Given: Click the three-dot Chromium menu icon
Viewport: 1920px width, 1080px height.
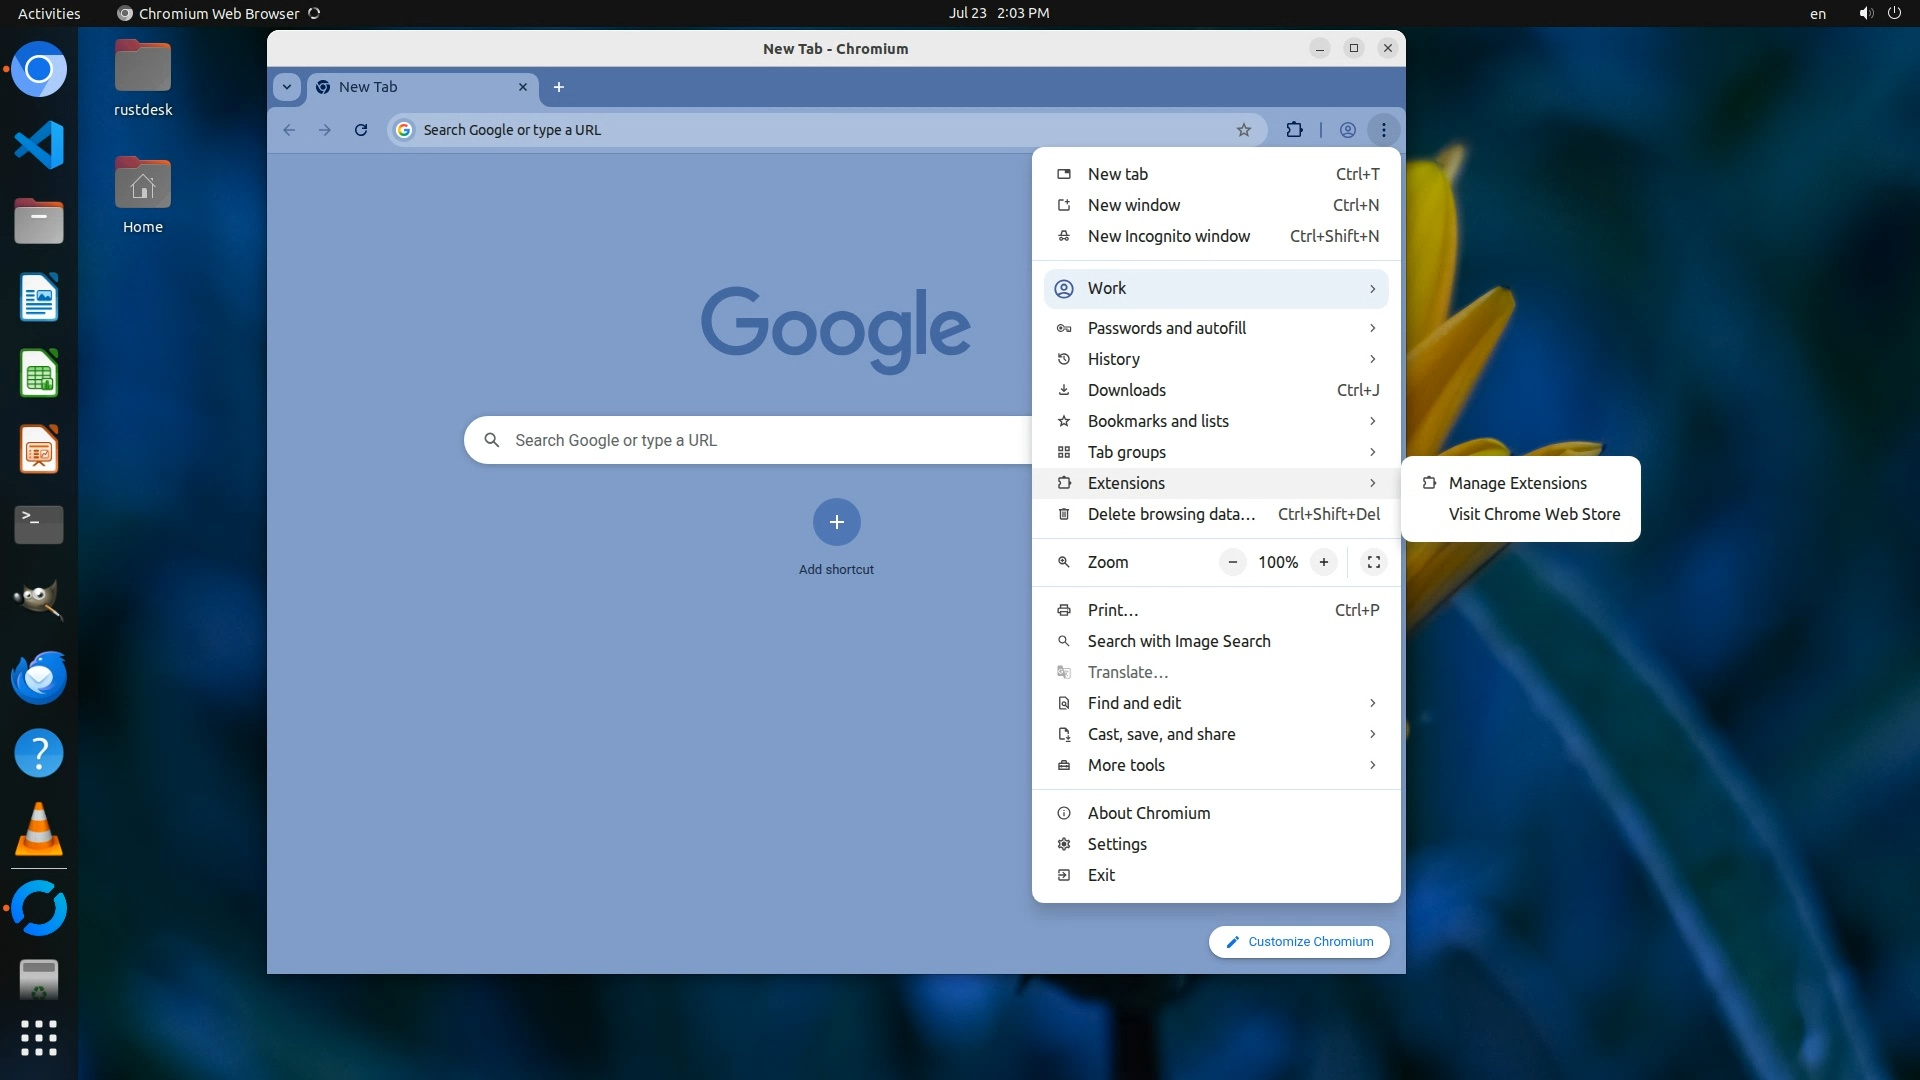Looking at the screenshot, I should click(1383, 130).
